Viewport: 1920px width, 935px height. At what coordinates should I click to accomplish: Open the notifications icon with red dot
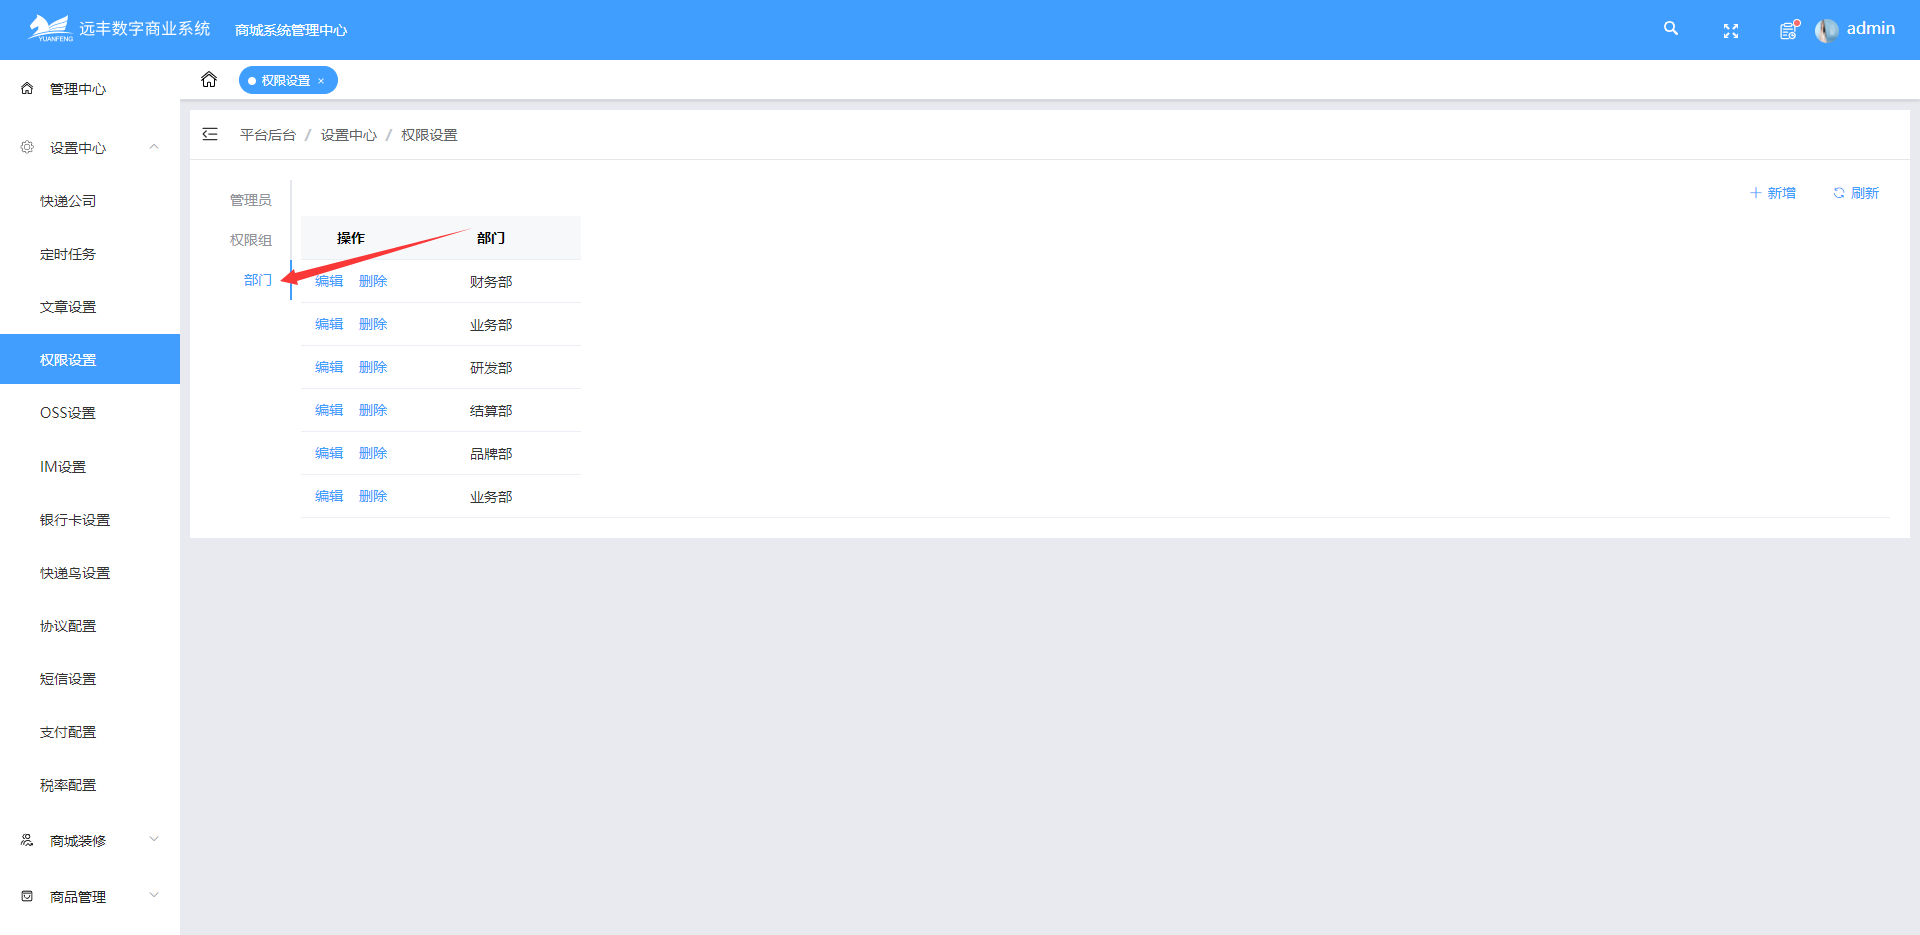(1789, 30)
